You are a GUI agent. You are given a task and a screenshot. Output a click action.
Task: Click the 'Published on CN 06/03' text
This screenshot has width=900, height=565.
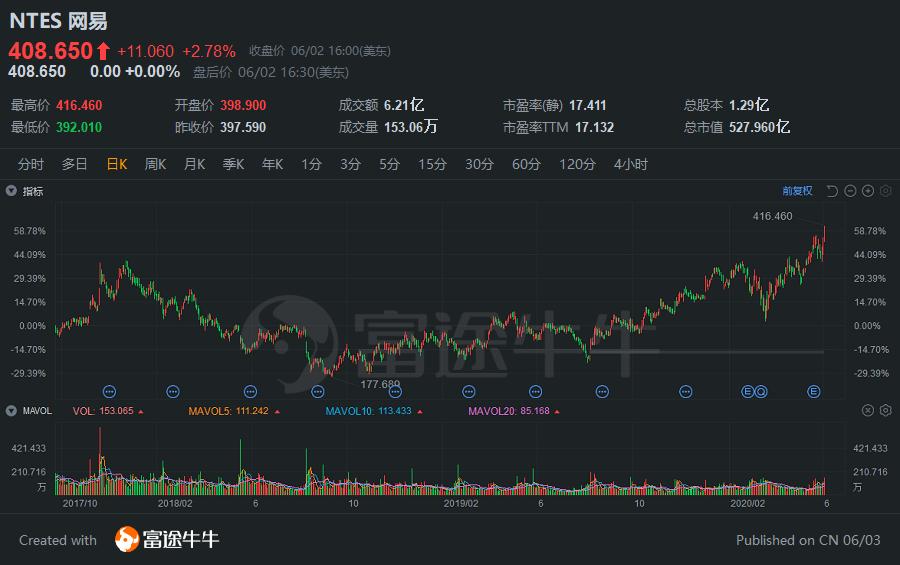(x=808, y=540)
